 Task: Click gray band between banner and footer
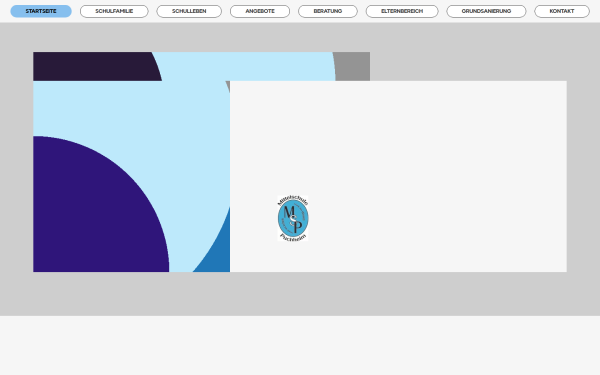click(300, 293)
